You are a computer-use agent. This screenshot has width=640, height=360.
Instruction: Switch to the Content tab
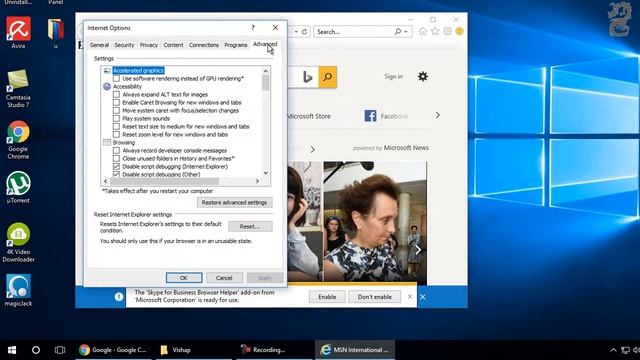pos(173,45)
